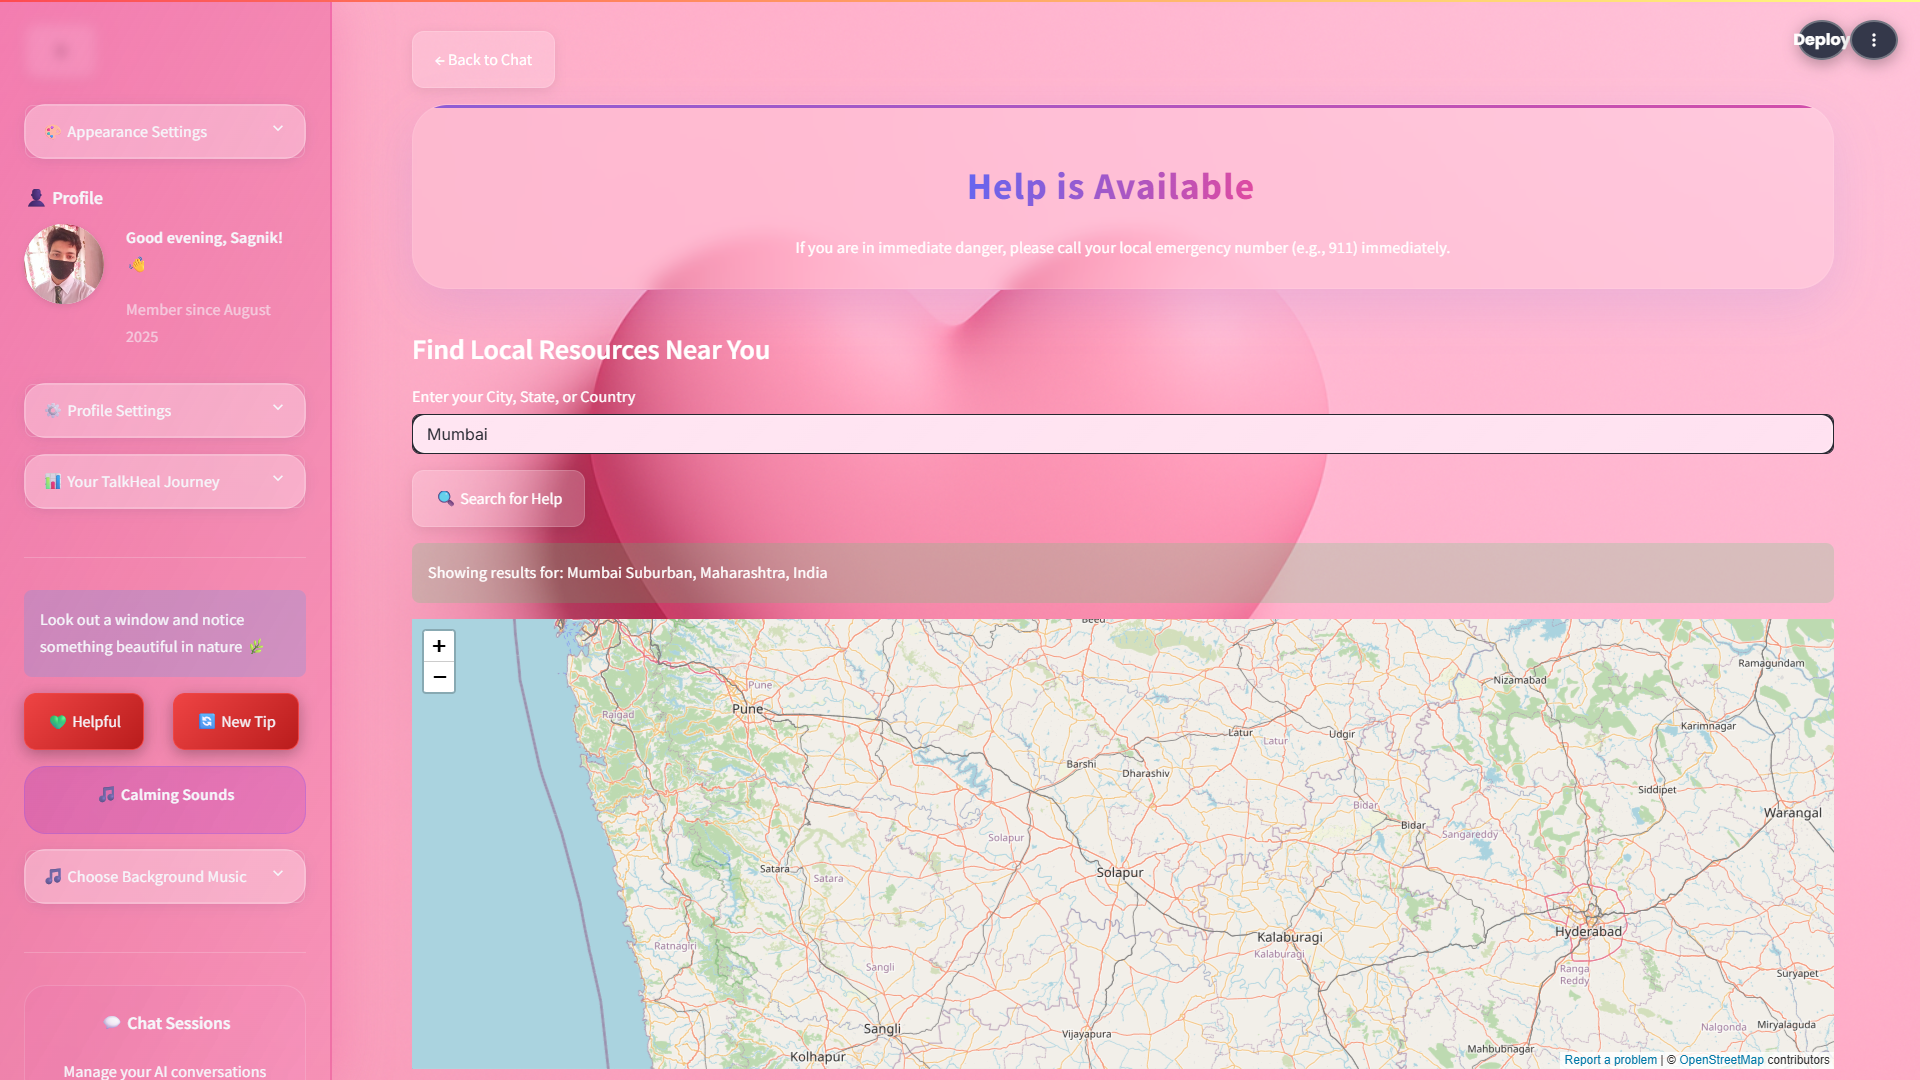Open the Report a problem map link
1920x1080 pixels.
click(x=1610, y=1060)
